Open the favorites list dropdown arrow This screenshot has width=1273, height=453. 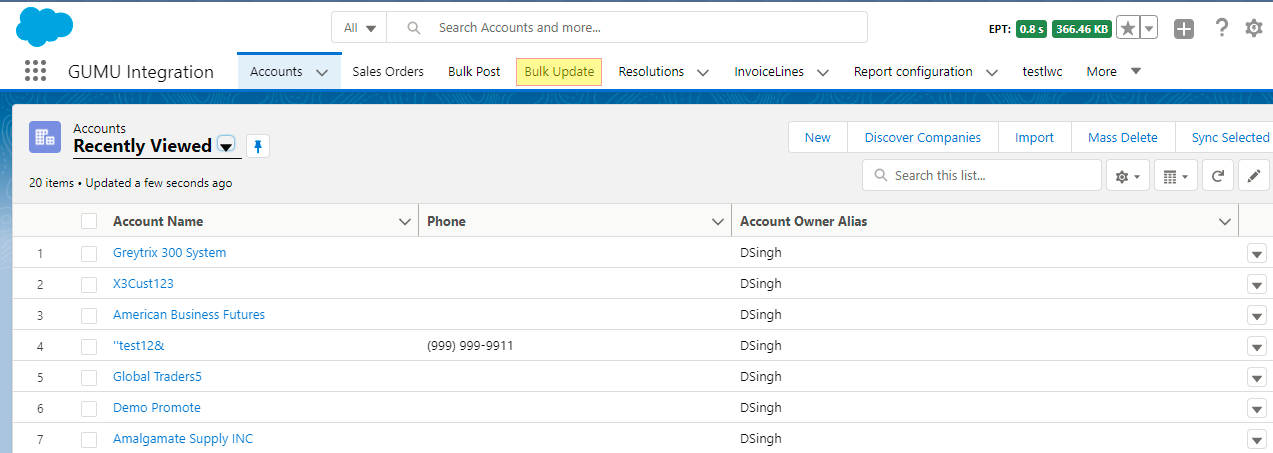coord(1149,28)
